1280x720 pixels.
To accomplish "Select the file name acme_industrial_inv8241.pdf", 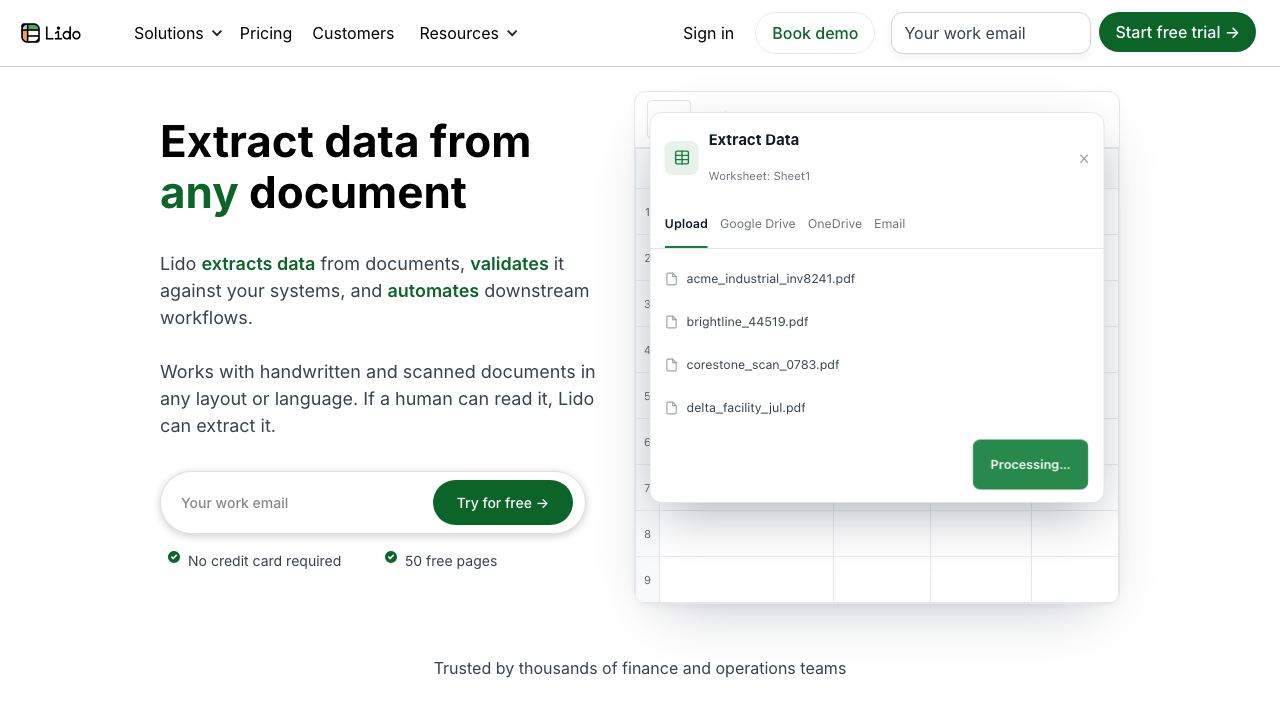I will 771,279.
